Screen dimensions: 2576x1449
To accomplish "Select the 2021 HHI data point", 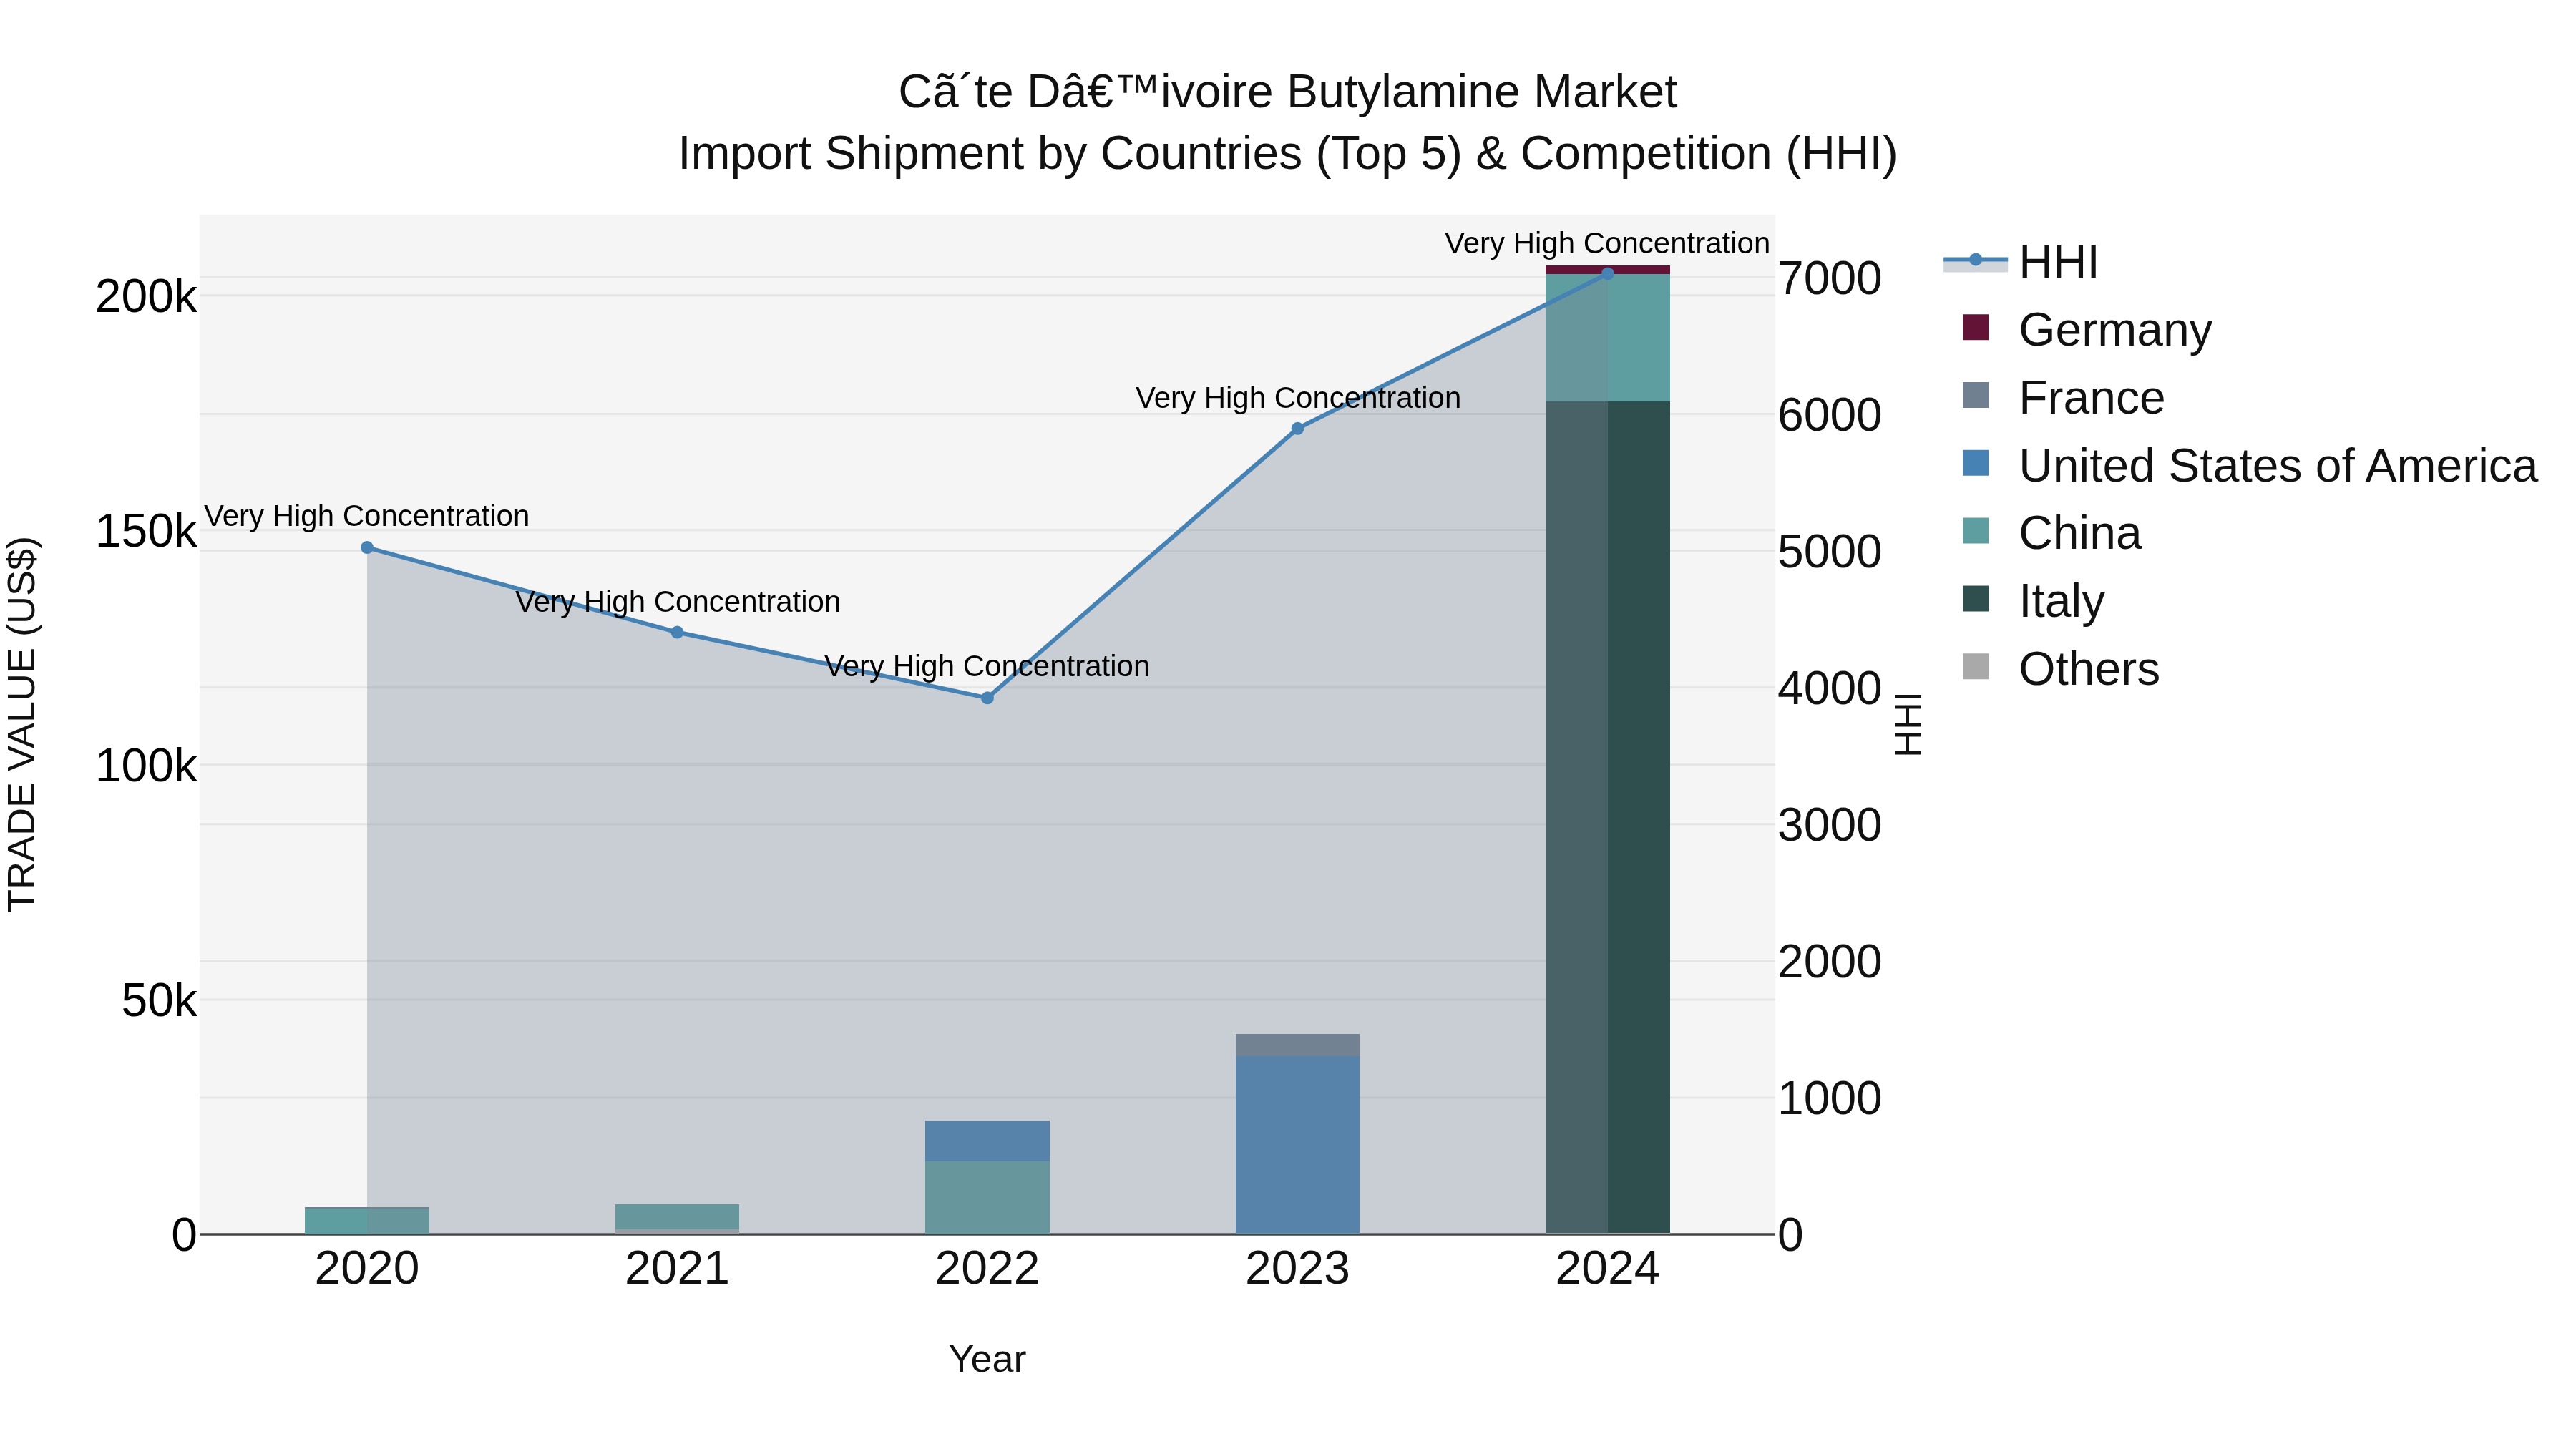I will 677,632.
